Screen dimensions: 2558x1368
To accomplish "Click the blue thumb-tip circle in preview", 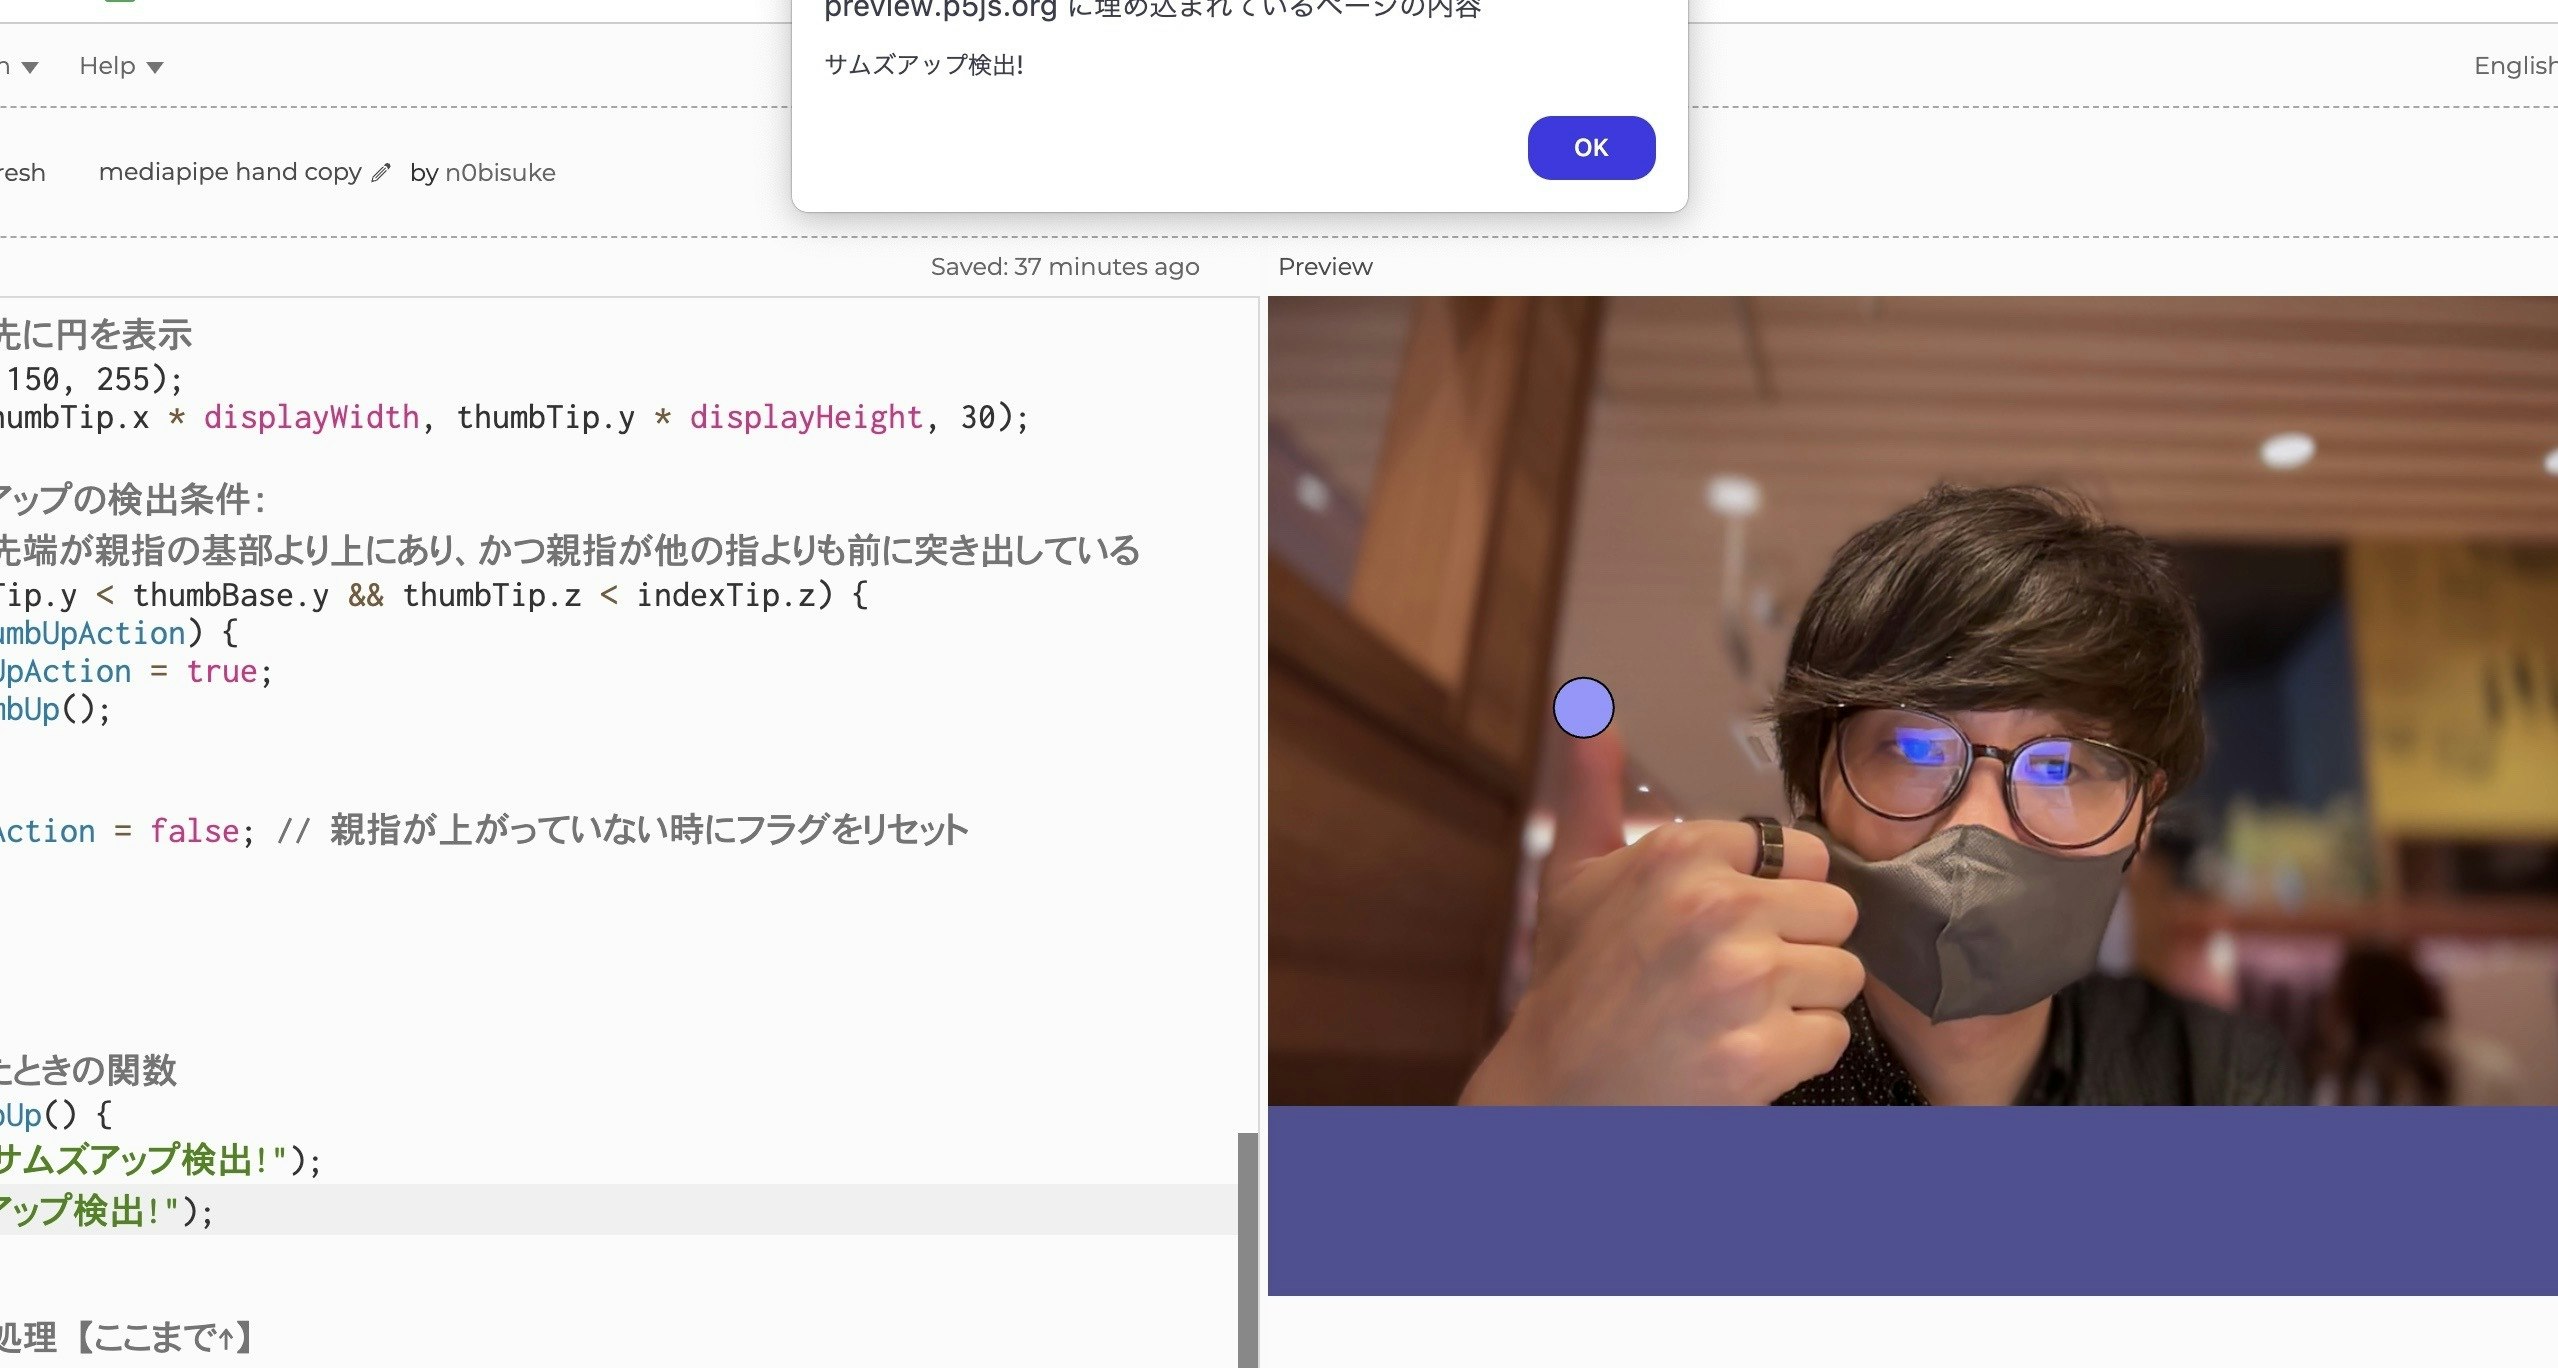I will (1582, 707).
